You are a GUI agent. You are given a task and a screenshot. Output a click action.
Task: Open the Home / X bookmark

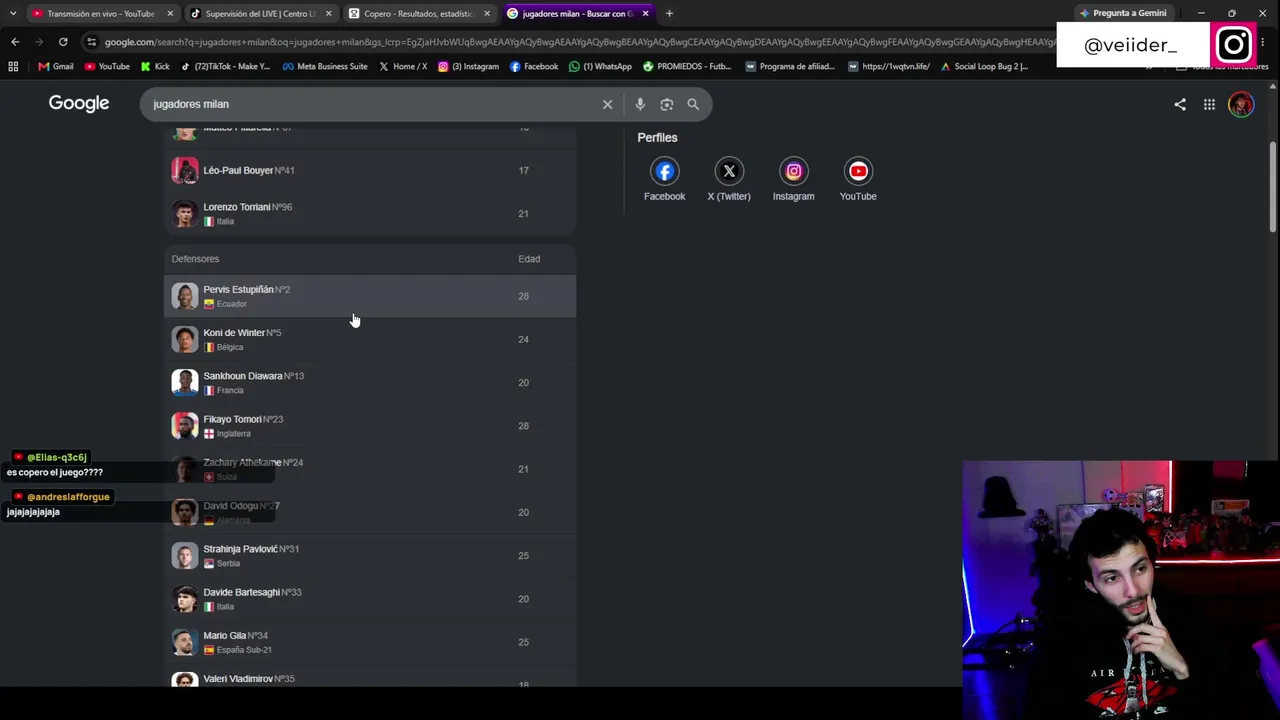[x=403, y=66]
